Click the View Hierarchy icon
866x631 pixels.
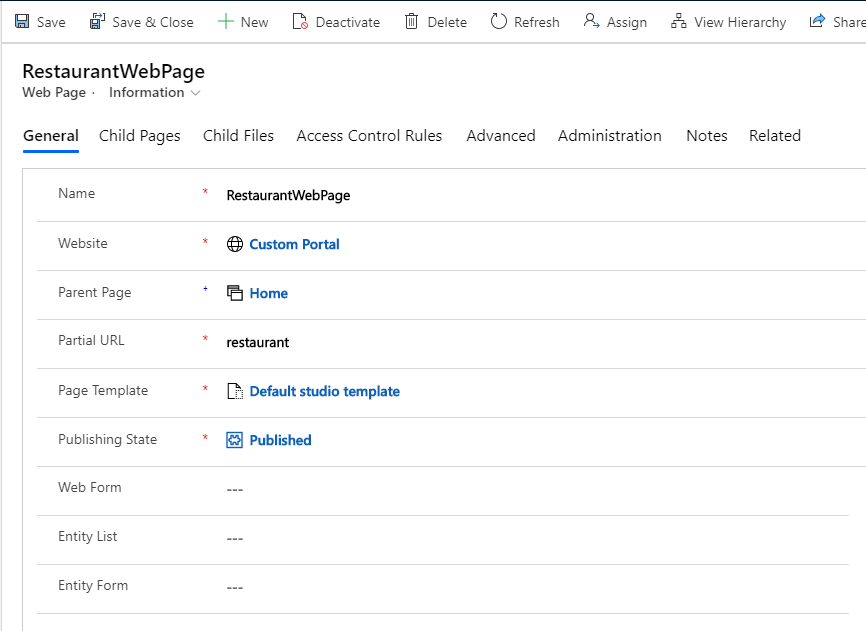coord(679,21)
